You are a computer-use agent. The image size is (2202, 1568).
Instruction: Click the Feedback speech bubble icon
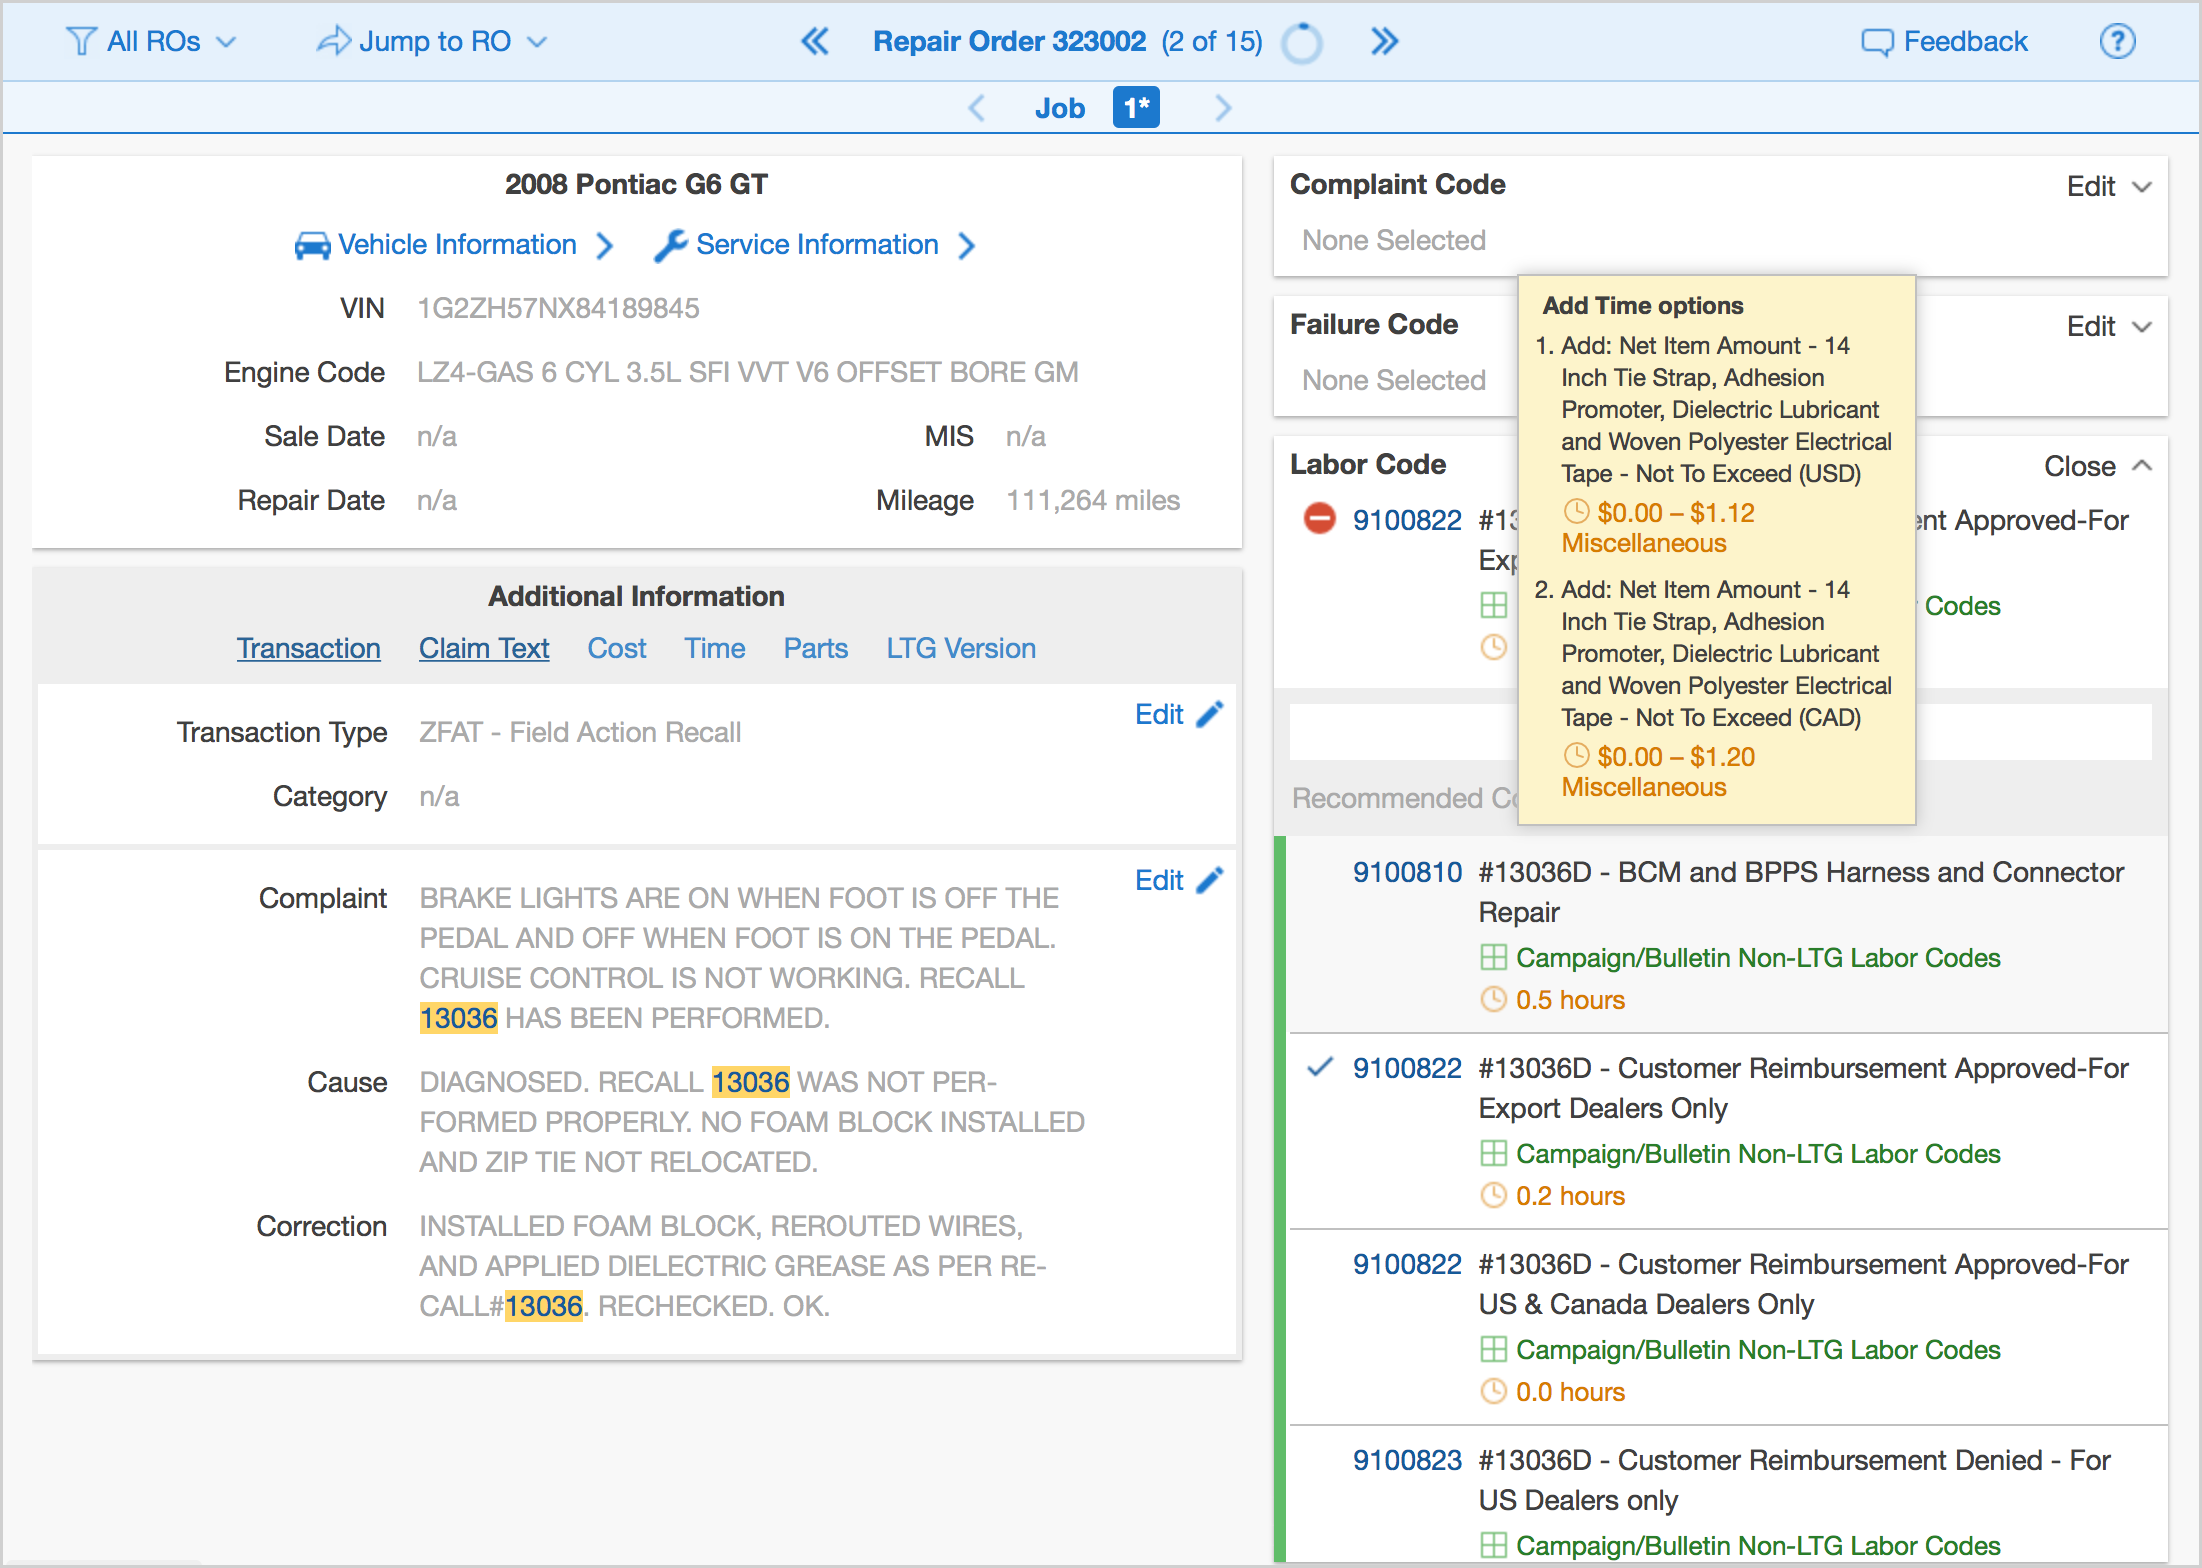click(1877, 42)
